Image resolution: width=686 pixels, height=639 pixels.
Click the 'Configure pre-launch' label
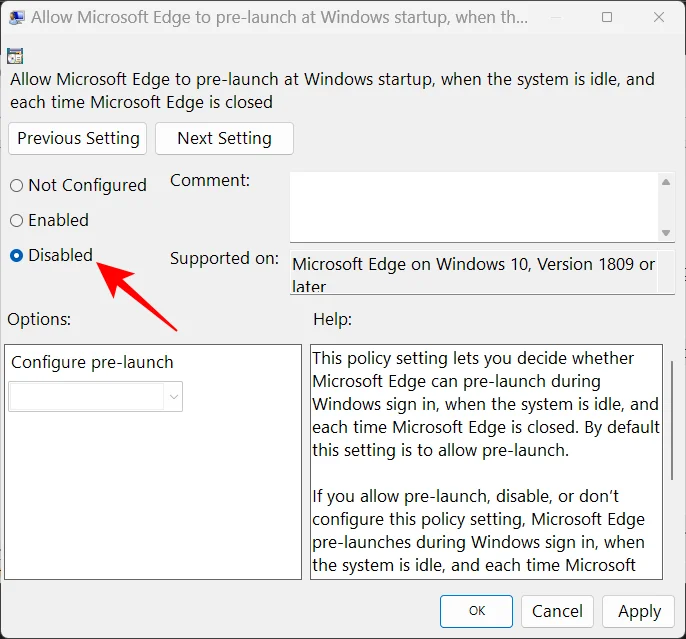point(92,363)
